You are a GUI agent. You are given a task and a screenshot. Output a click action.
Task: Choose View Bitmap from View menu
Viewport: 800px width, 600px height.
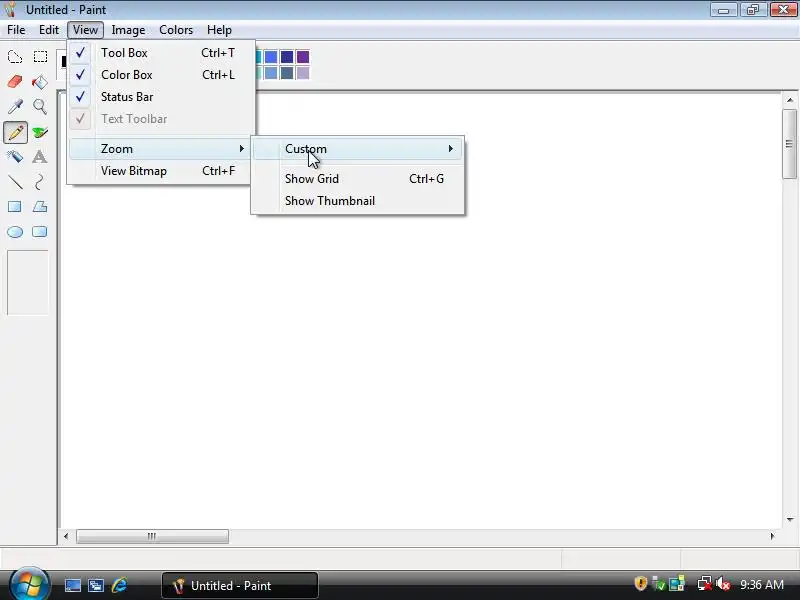click(x=160, y=171)
